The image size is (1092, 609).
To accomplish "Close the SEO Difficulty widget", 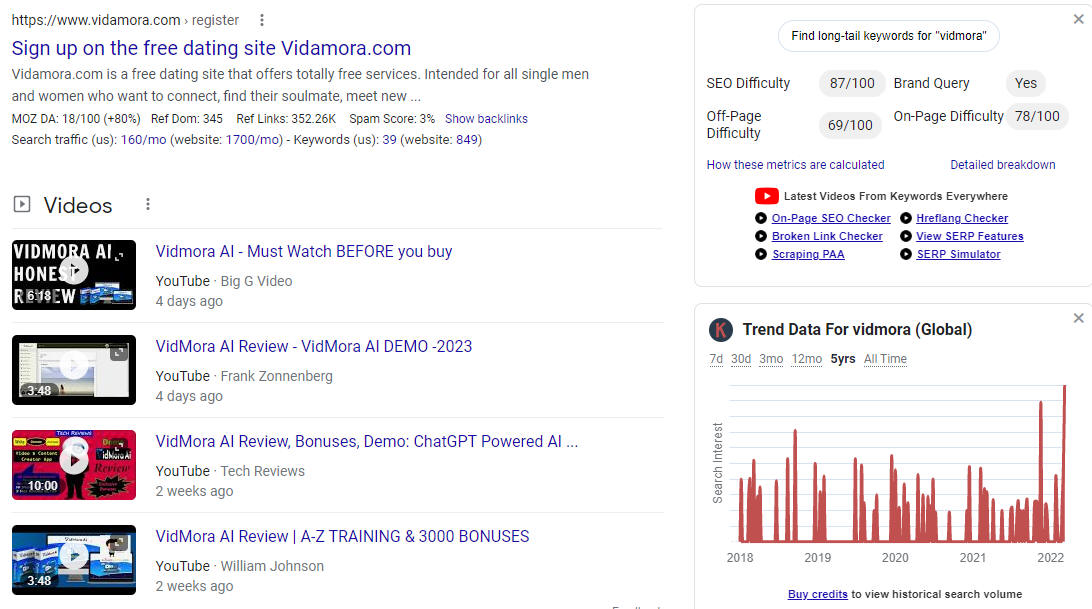I will [x=1079, y=20].
